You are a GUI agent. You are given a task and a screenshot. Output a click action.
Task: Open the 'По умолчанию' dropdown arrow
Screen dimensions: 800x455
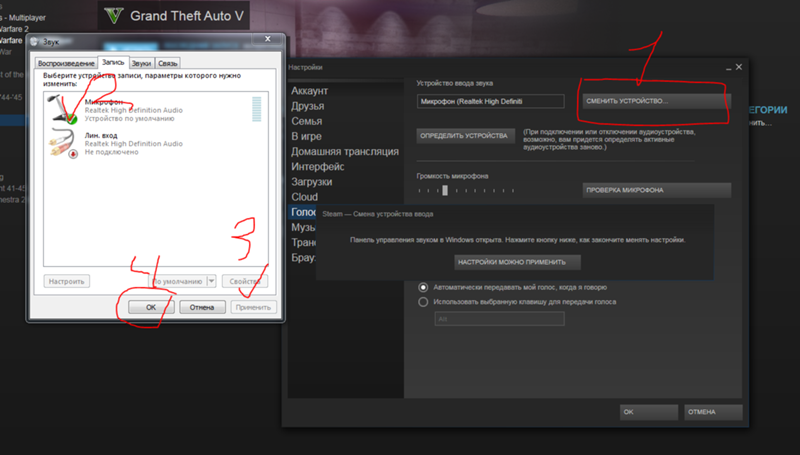[x=212, y=281]
